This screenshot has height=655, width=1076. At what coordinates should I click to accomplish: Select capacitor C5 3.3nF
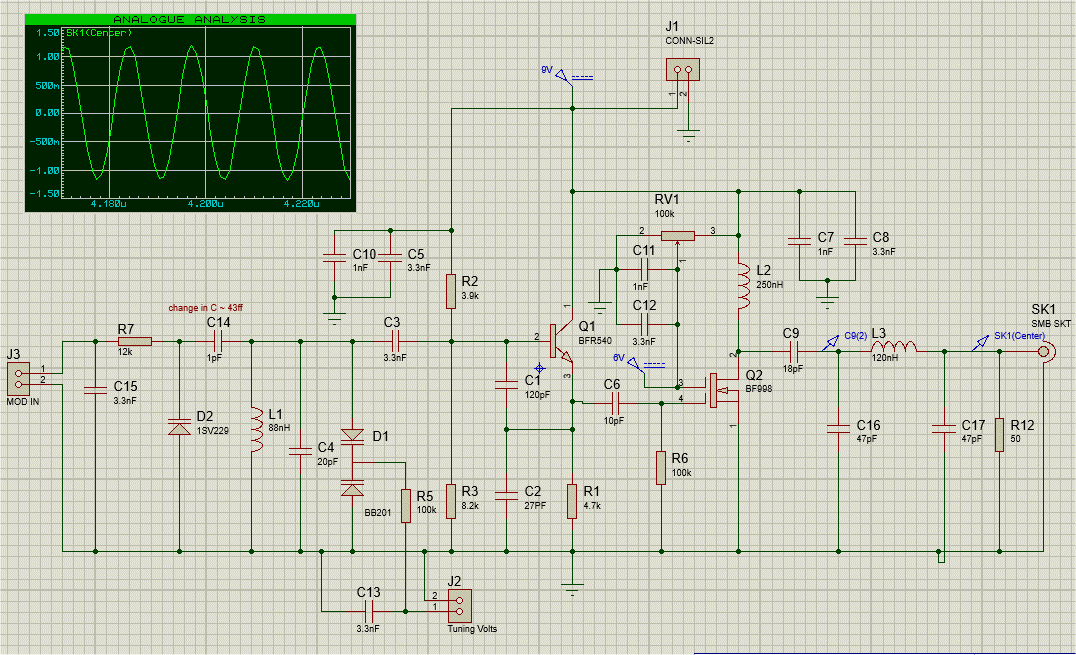(x=390, y=258)
